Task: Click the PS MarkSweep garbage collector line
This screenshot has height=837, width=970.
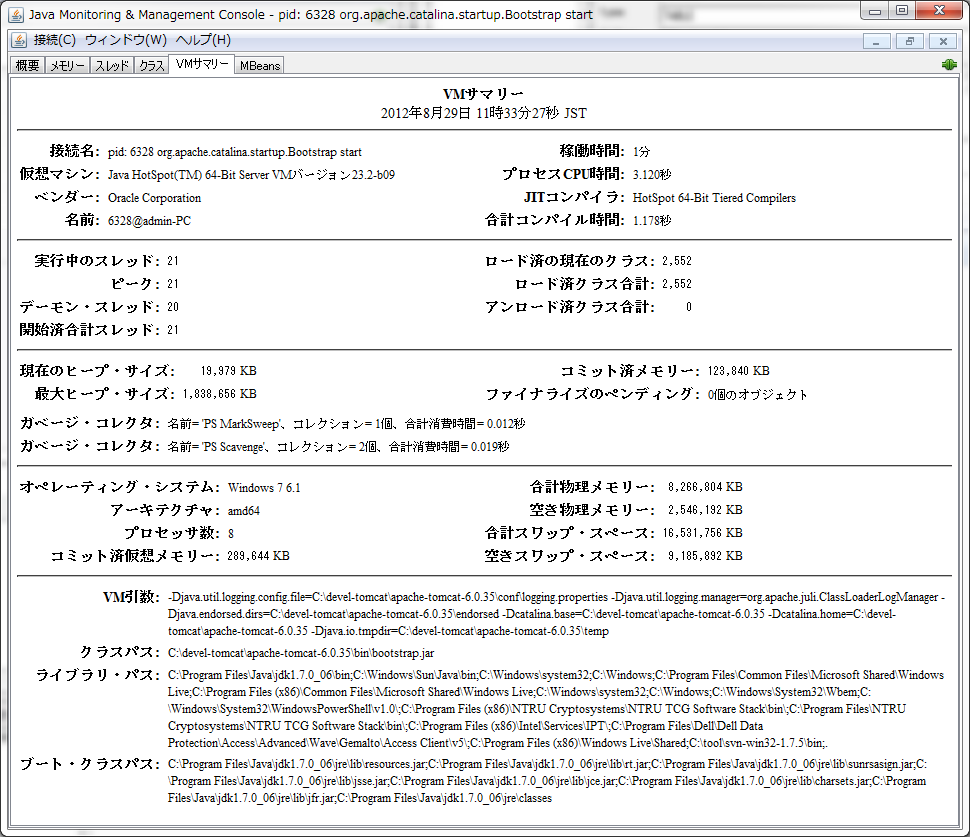Action: [346, 424]
